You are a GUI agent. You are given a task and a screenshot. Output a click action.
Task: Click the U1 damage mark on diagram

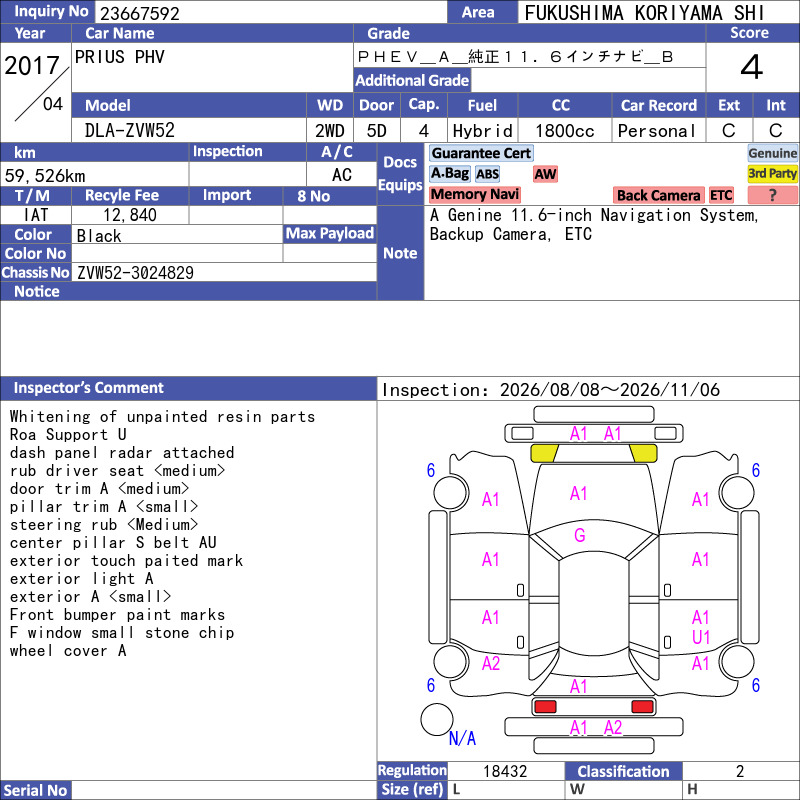click(701, 637)
